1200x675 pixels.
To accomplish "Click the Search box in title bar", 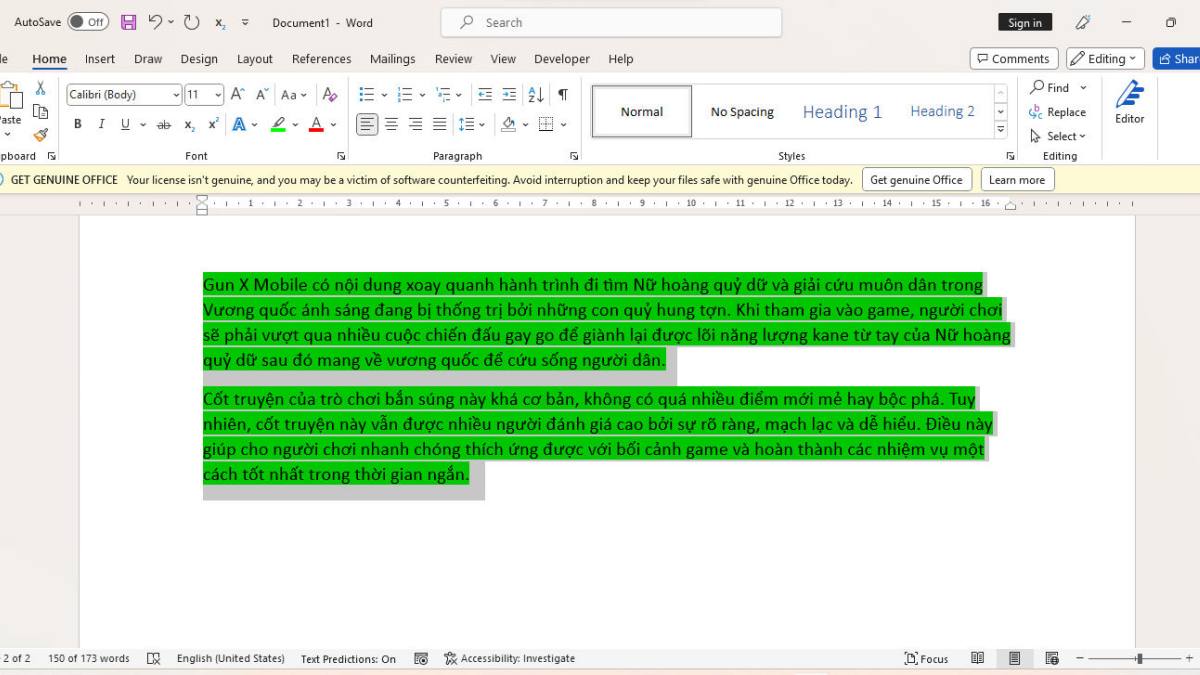I will pyautogui.click(x=611, y=22).
